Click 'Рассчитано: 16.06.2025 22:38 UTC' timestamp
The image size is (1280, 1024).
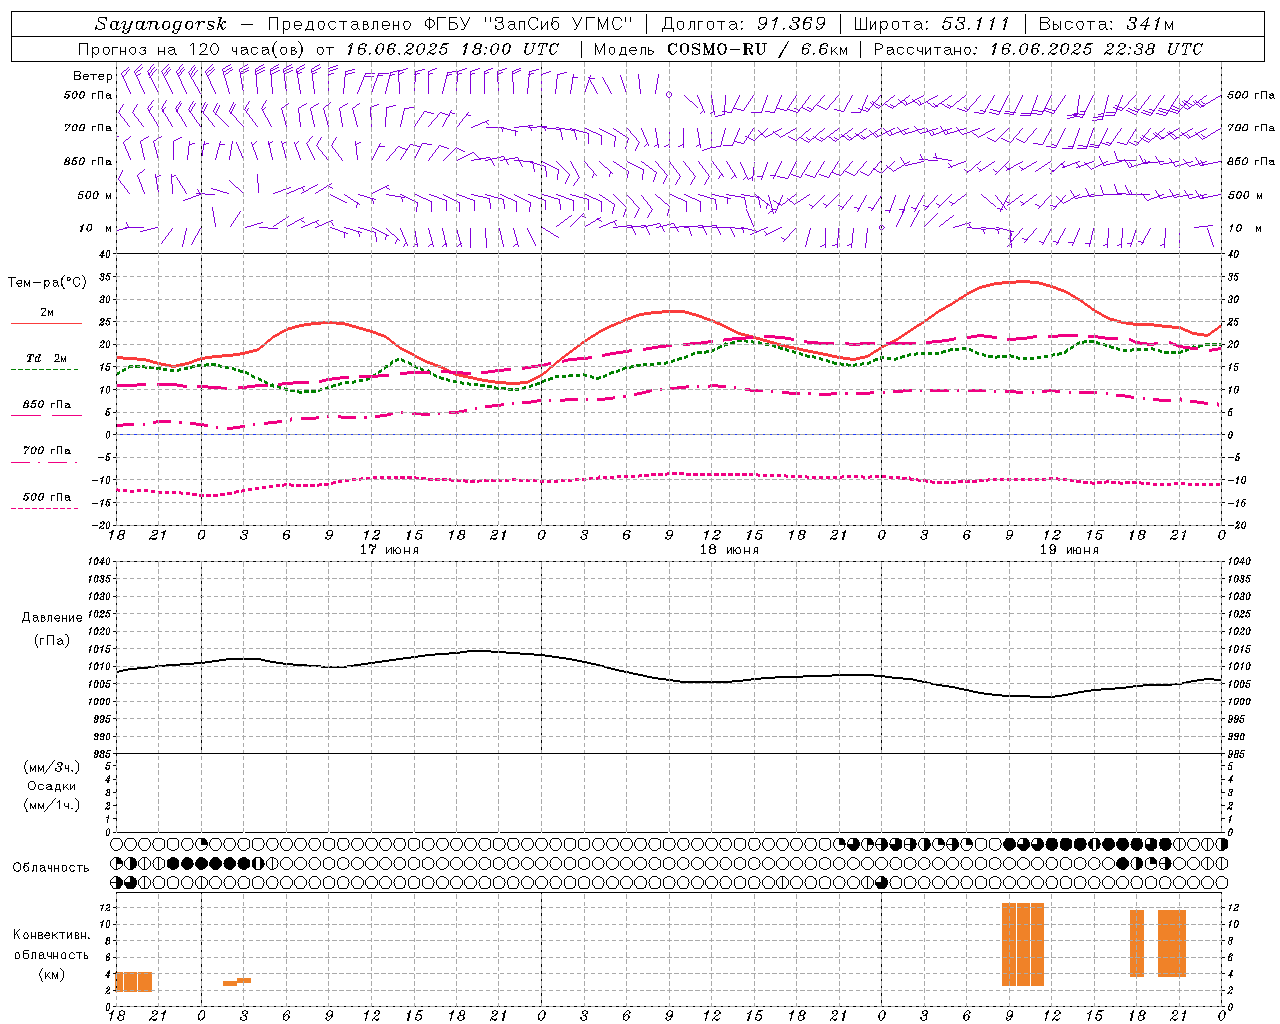pos(1038,49)
